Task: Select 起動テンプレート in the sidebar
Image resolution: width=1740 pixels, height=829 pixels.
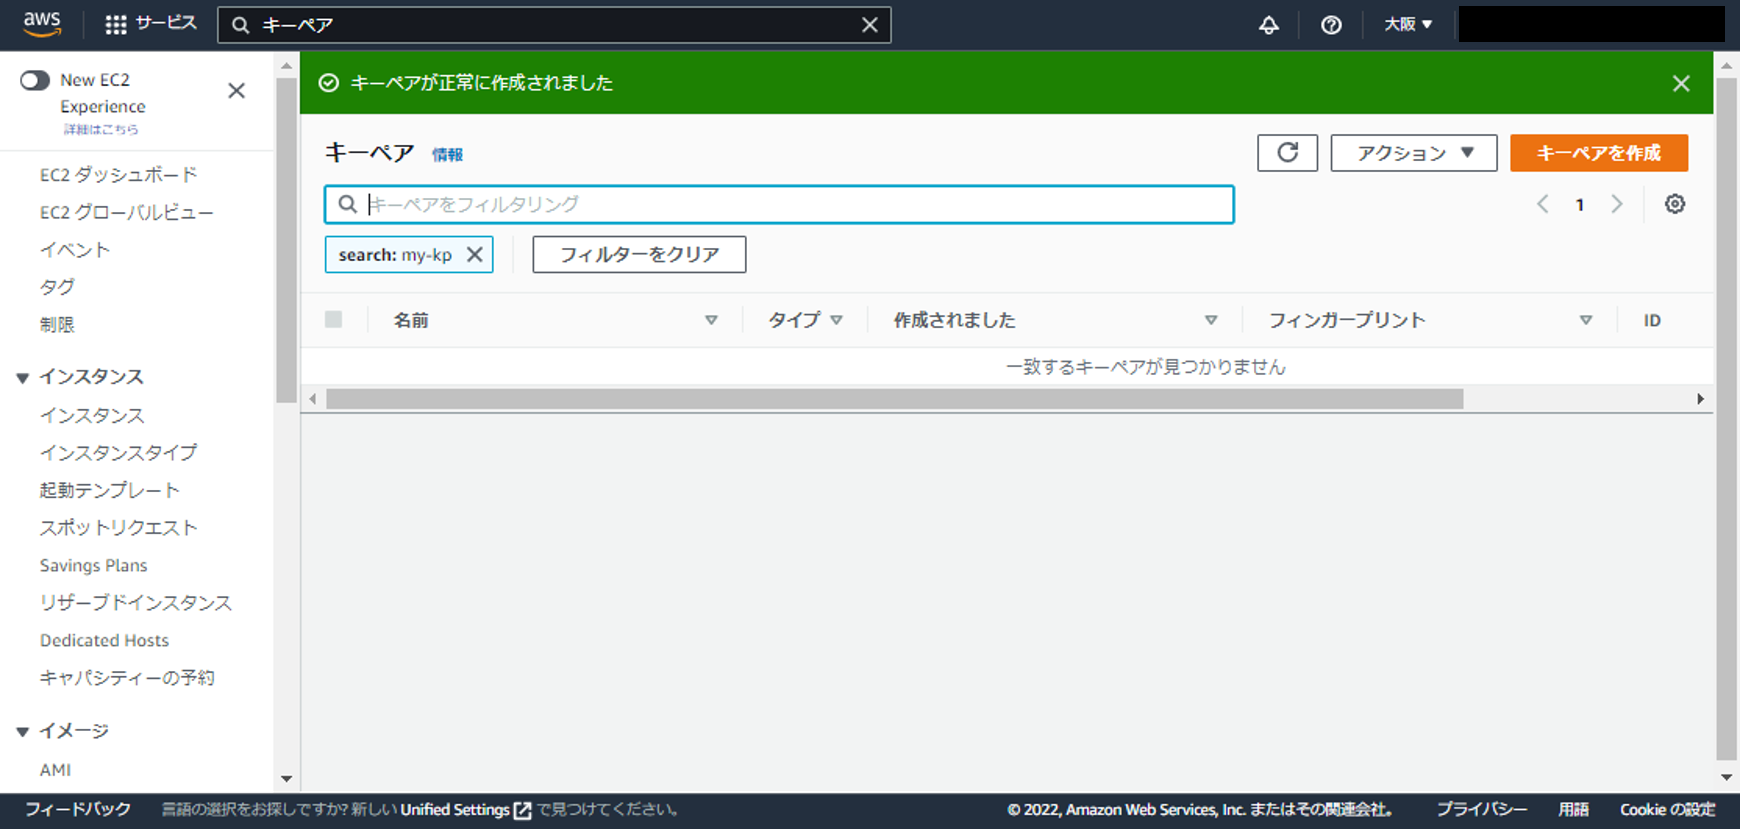Action: click(109, 490)
